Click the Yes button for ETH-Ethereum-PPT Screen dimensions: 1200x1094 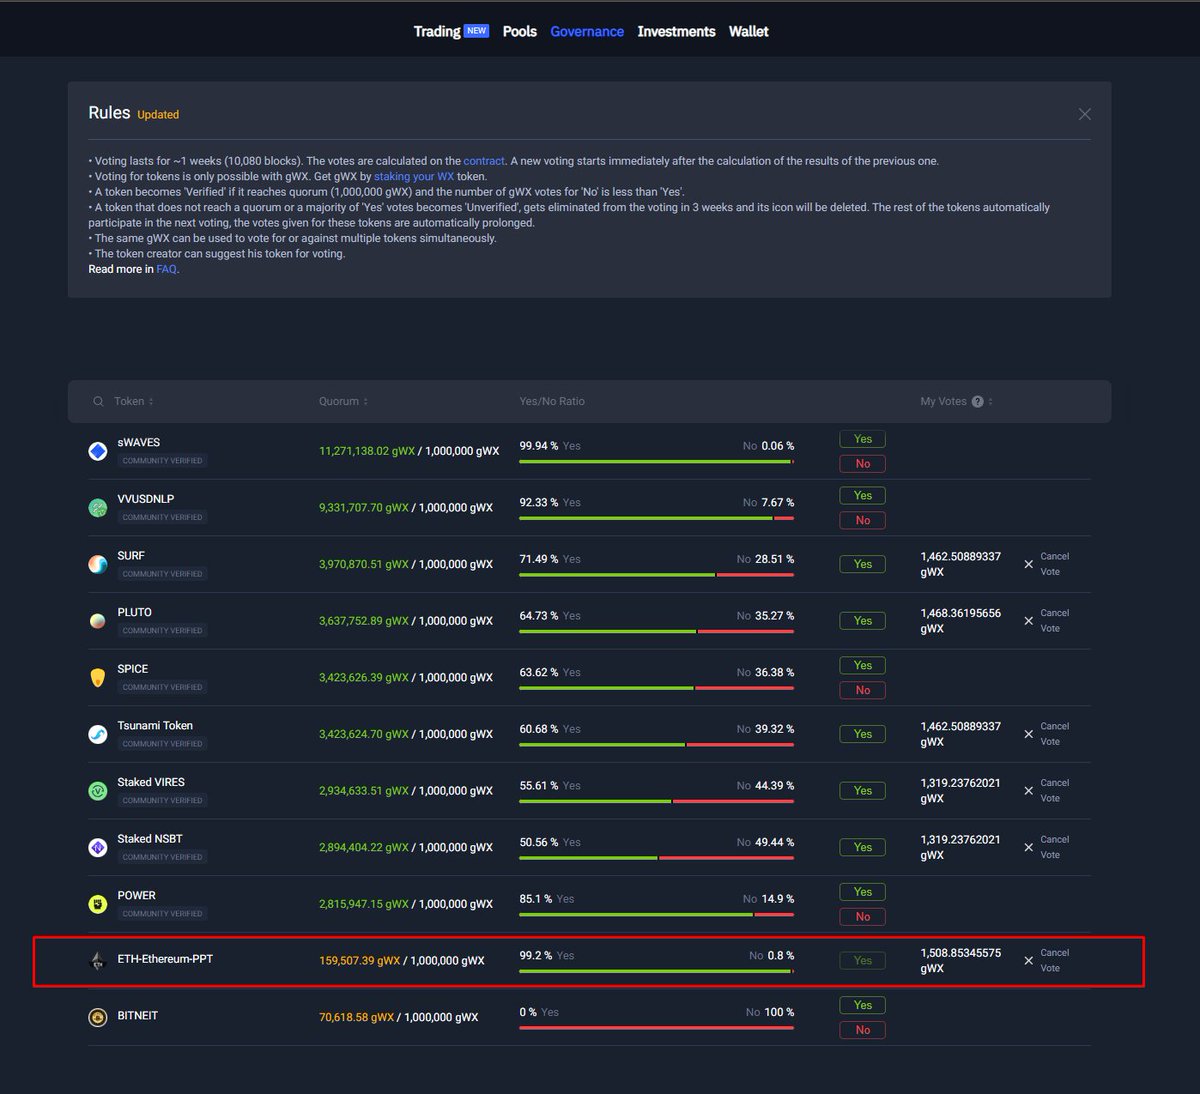click(x=863, y=961)
